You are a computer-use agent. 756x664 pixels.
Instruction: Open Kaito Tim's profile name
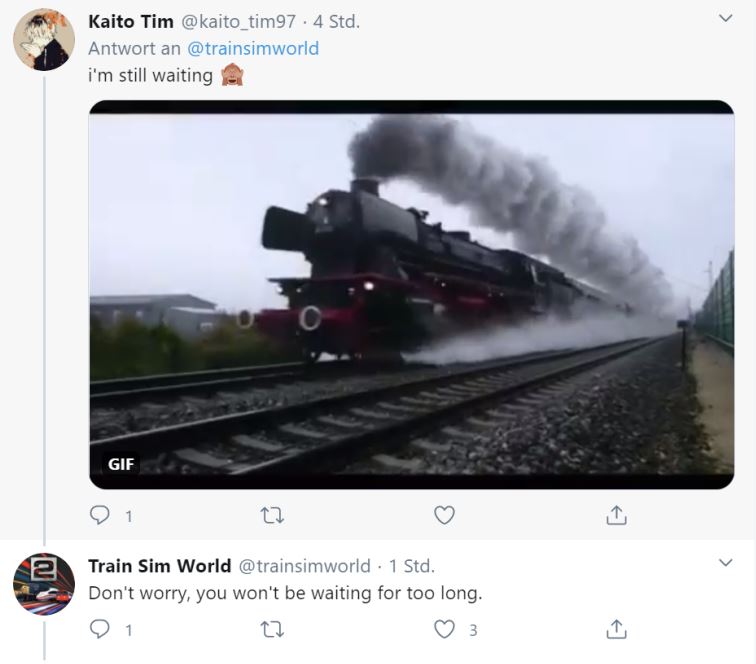(130, 21)
